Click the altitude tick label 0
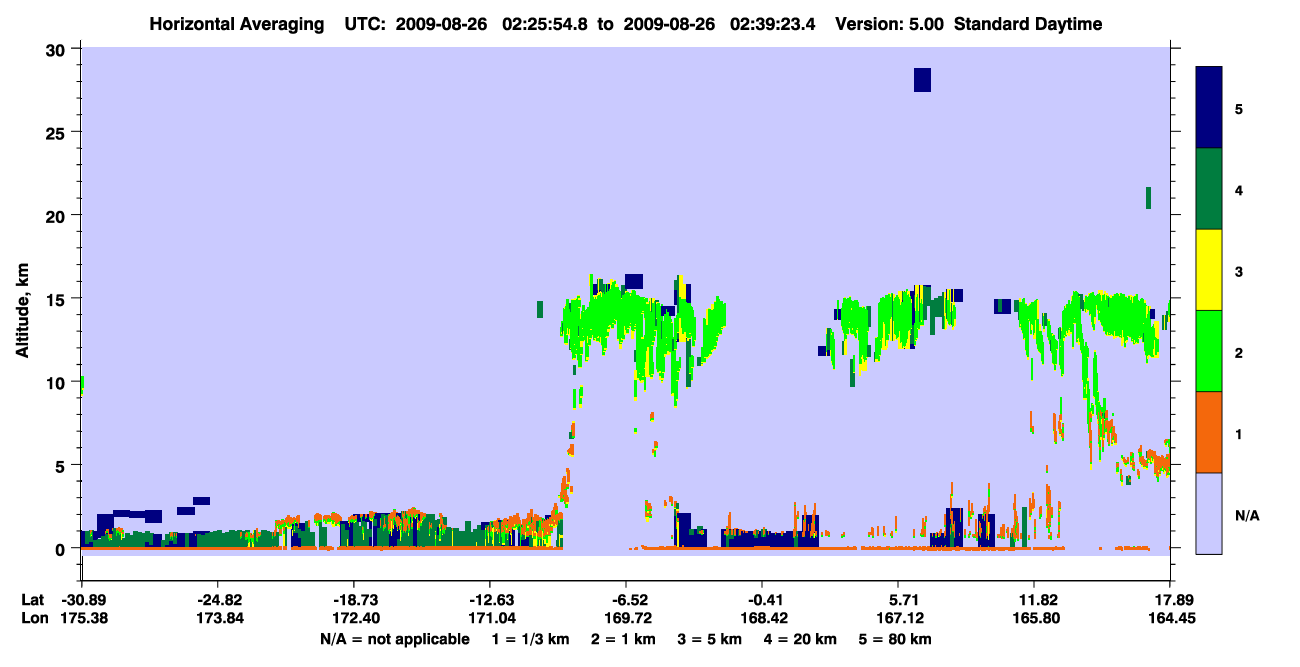1300x667 pixels. tap(61, 549)
